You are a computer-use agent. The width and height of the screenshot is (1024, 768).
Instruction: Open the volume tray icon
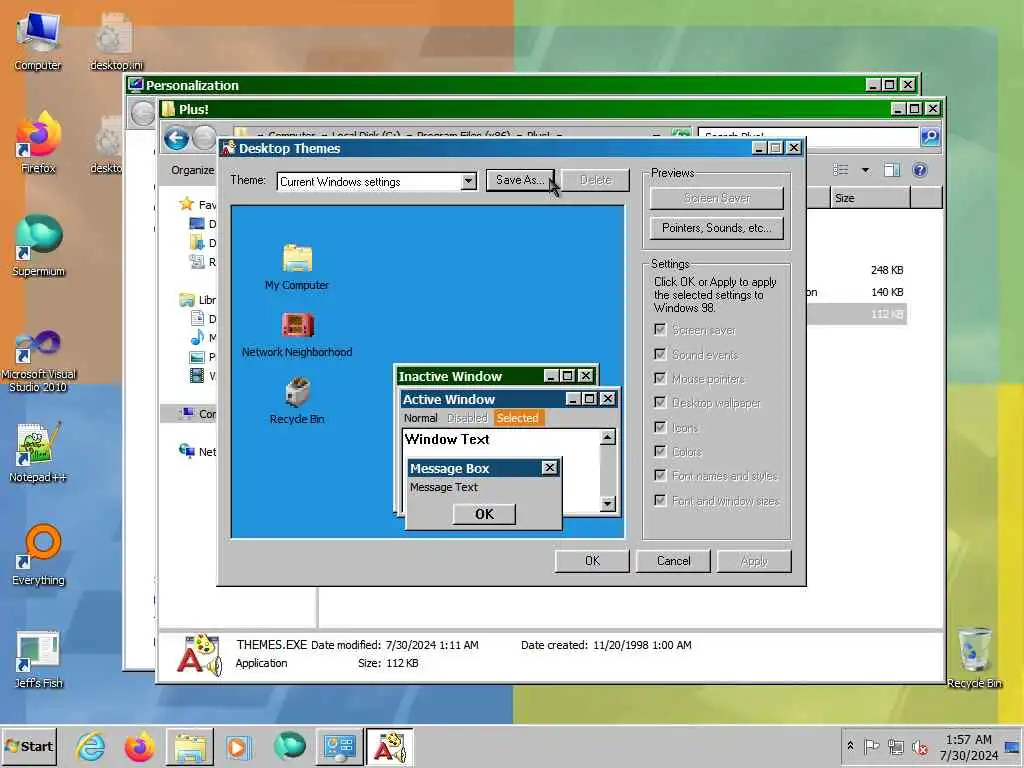click(x=920, y=746)
